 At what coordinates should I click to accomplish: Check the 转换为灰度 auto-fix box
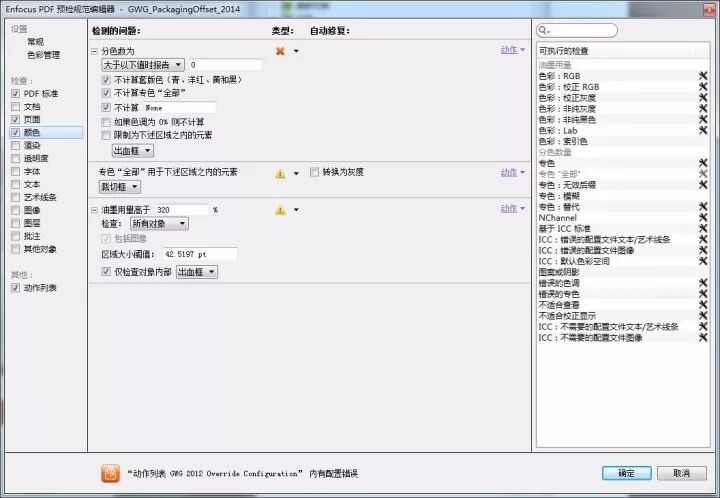click(315, 172)
